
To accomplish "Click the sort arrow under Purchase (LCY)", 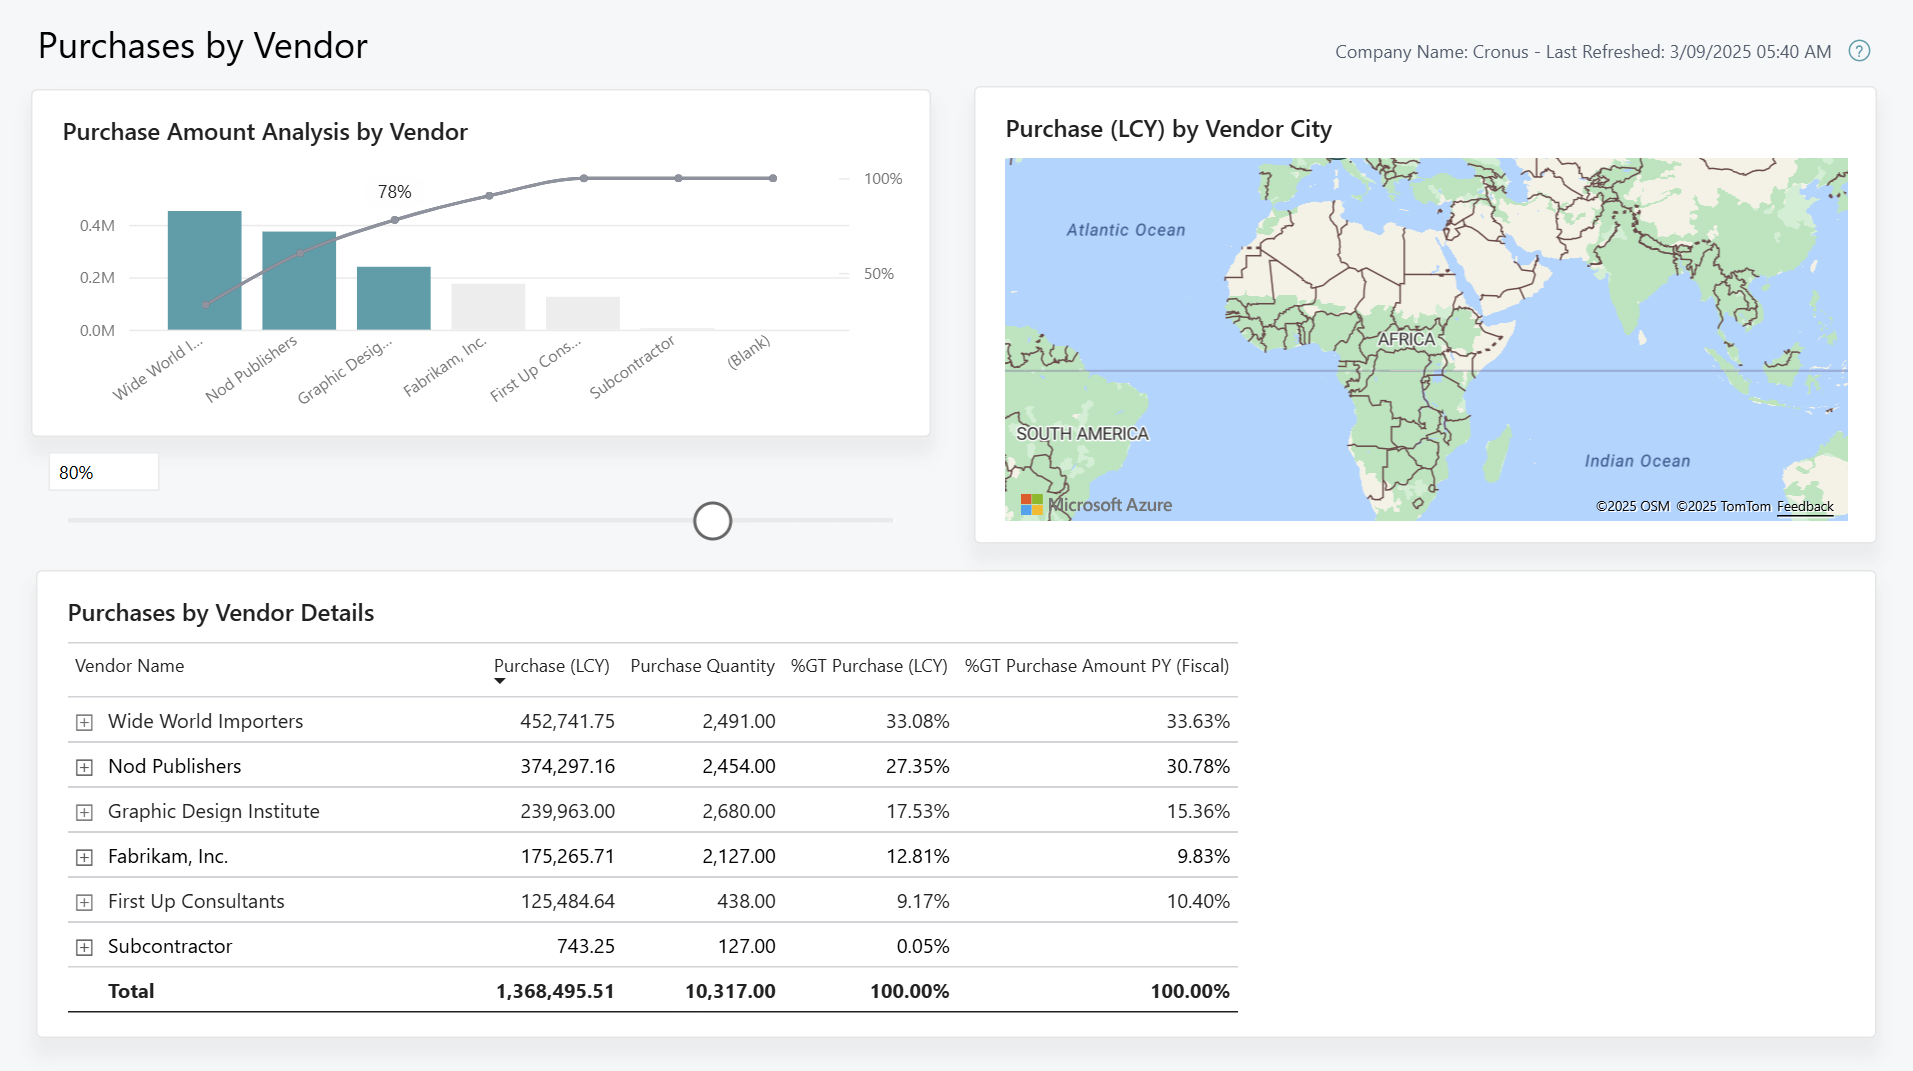I will point(500,682).
